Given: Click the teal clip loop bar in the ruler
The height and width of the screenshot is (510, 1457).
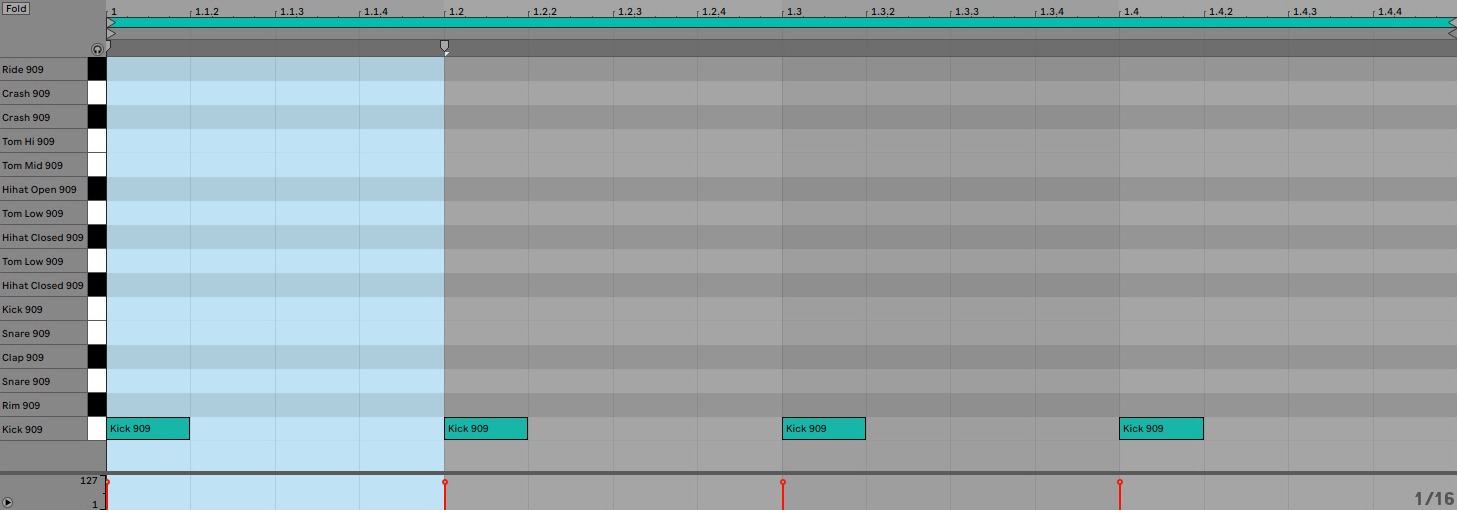Looking at the screenshot, I should (780, 22).
